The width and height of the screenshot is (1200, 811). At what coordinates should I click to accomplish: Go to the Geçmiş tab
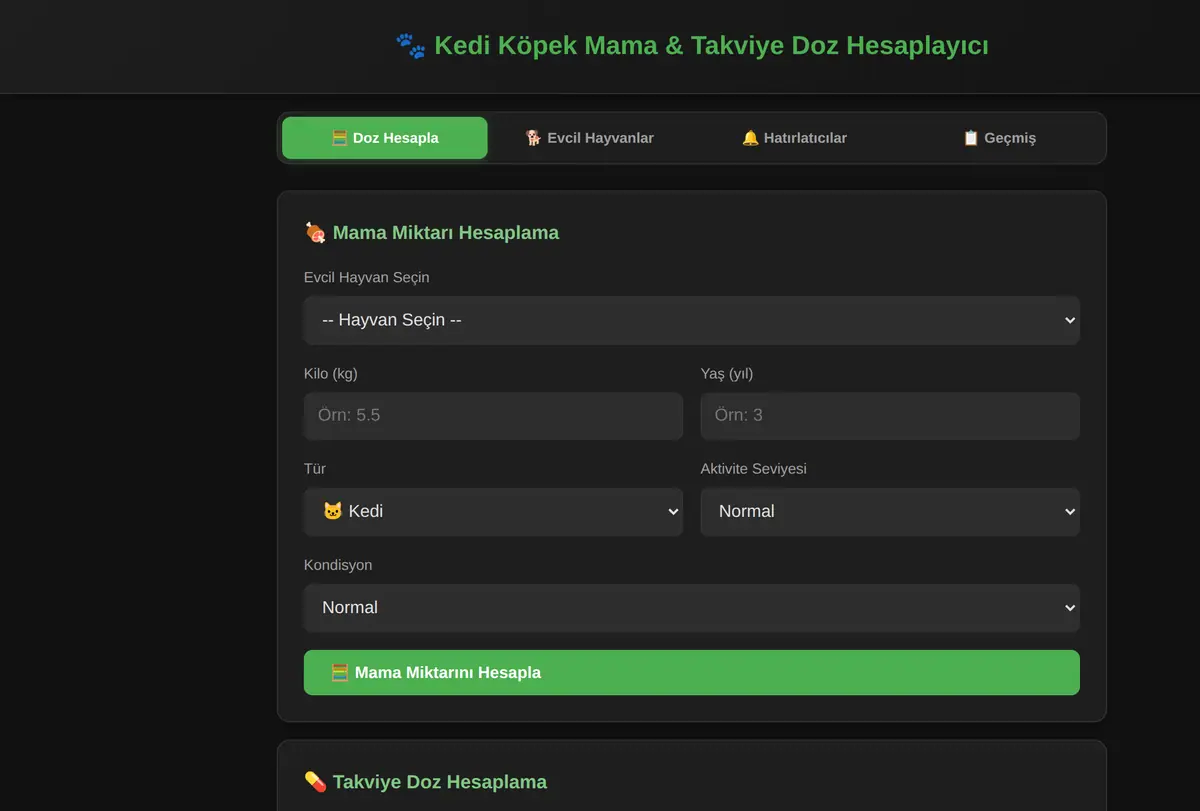pyautogui.click(x=1000, y=138)
